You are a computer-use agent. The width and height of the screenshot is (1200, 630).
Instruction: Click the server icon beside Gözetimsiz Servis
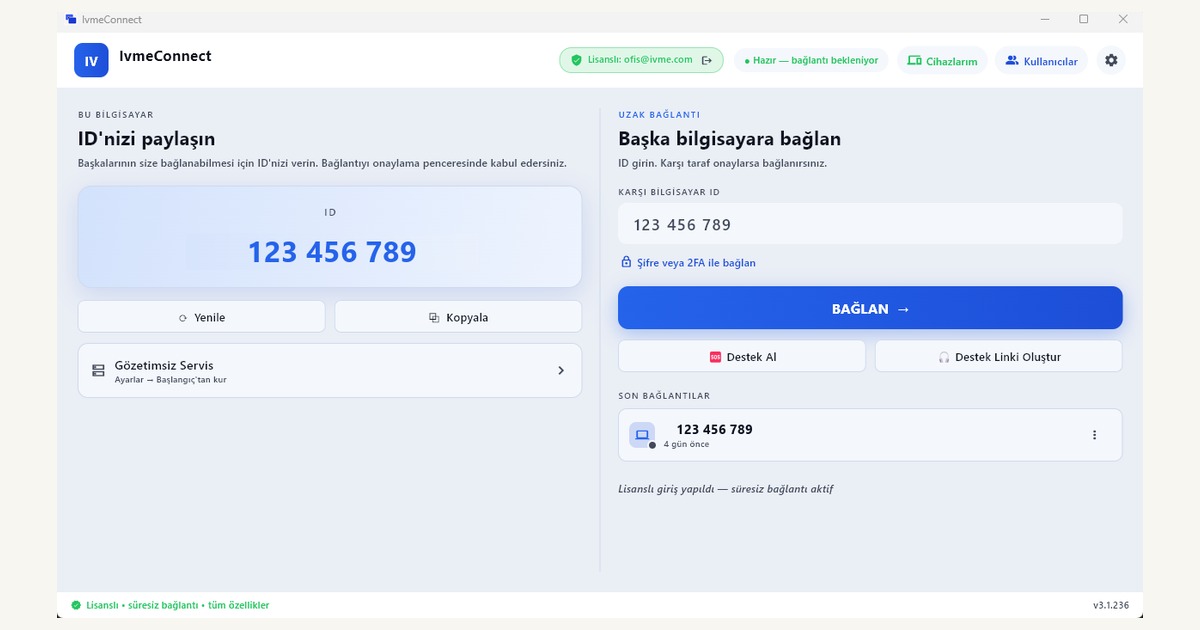click(98, 370)
